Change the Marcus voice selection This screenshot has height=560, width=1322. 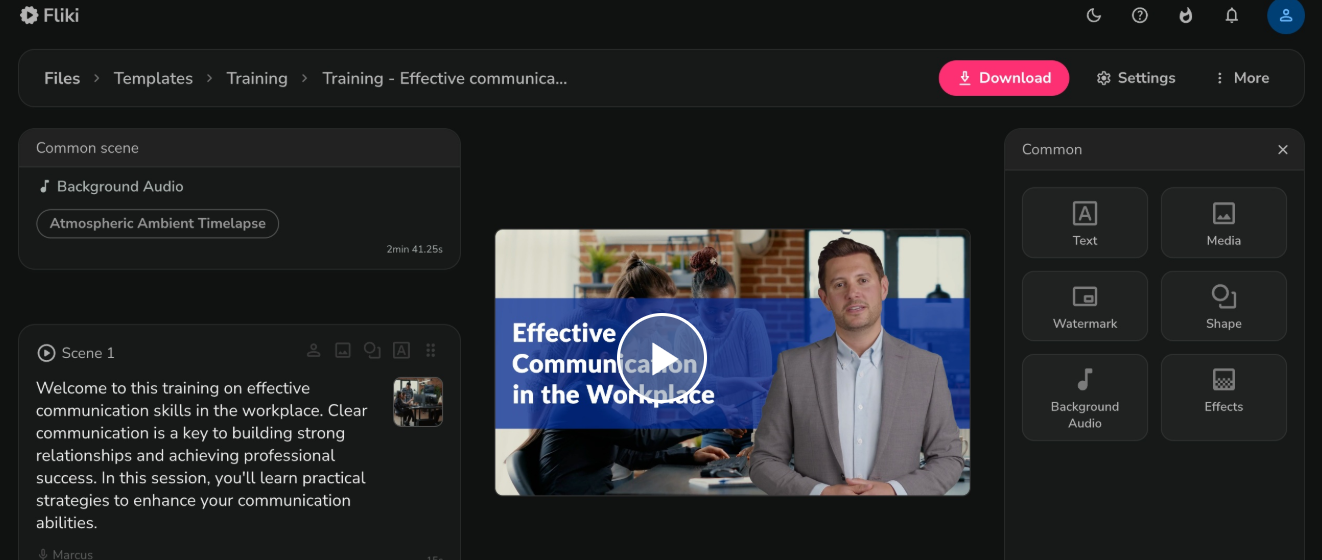pyautogui.click(x=65, y=554)
